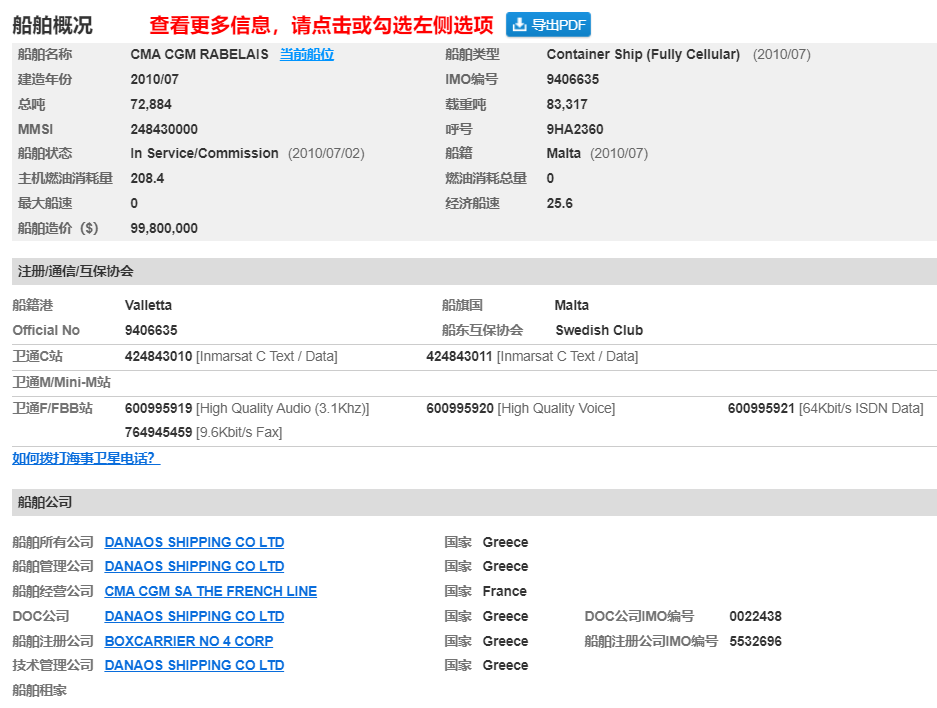Open CMA CGM SA THE FRENCH LINE link
Screen dimensions: 937x708
tap(210, 591)
